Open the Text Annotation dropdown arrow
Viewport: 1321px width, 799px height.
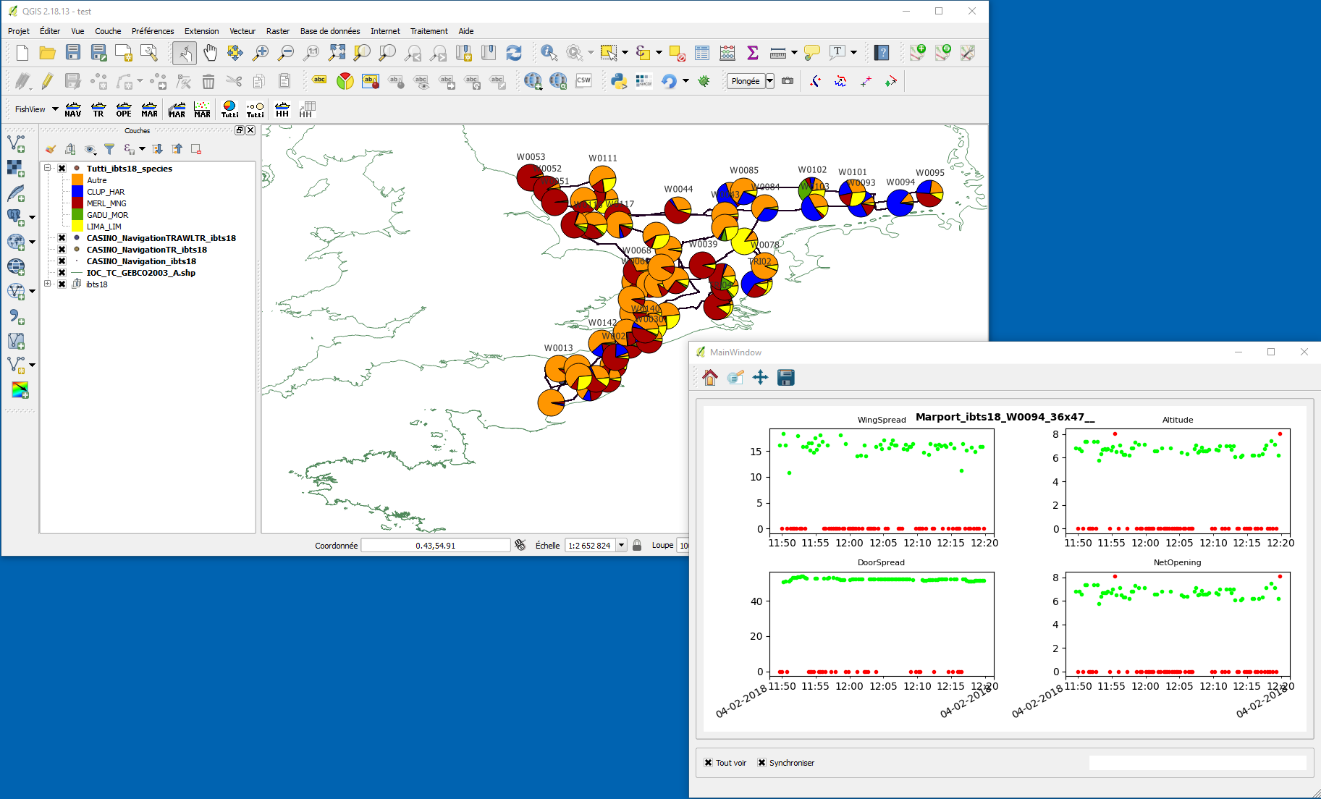click(x=854, y=52)
